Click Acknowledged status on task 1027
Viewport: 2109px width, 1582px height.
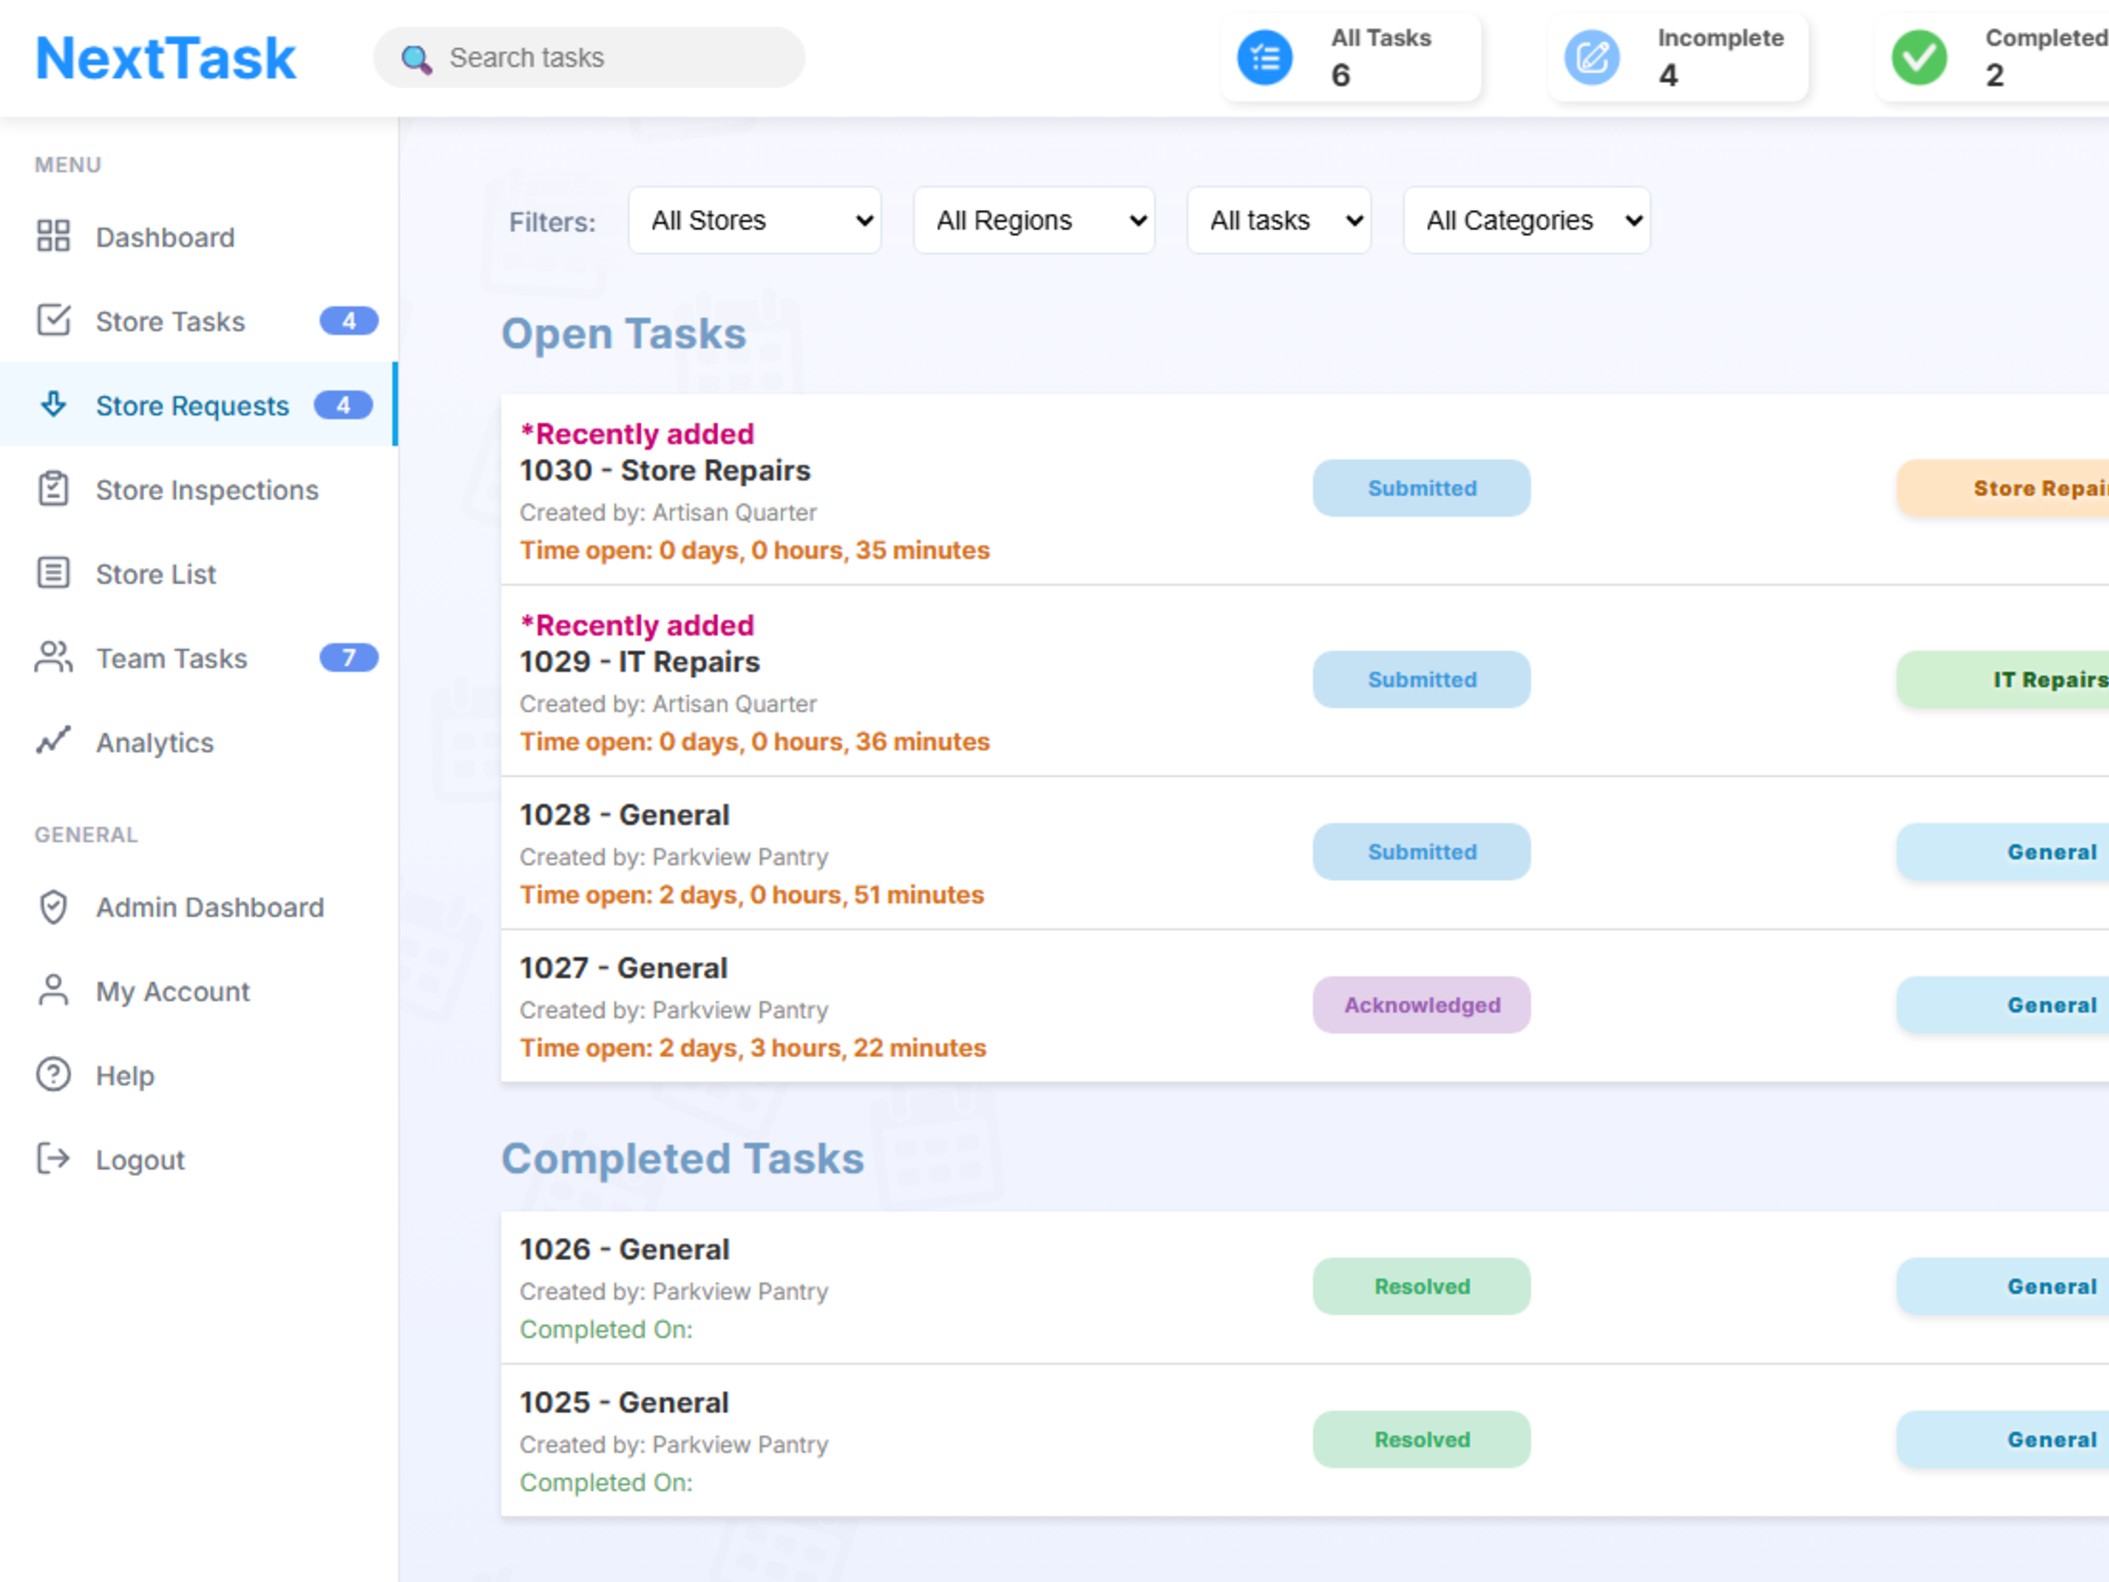pyautogui.click(x=1421, y=1005)
